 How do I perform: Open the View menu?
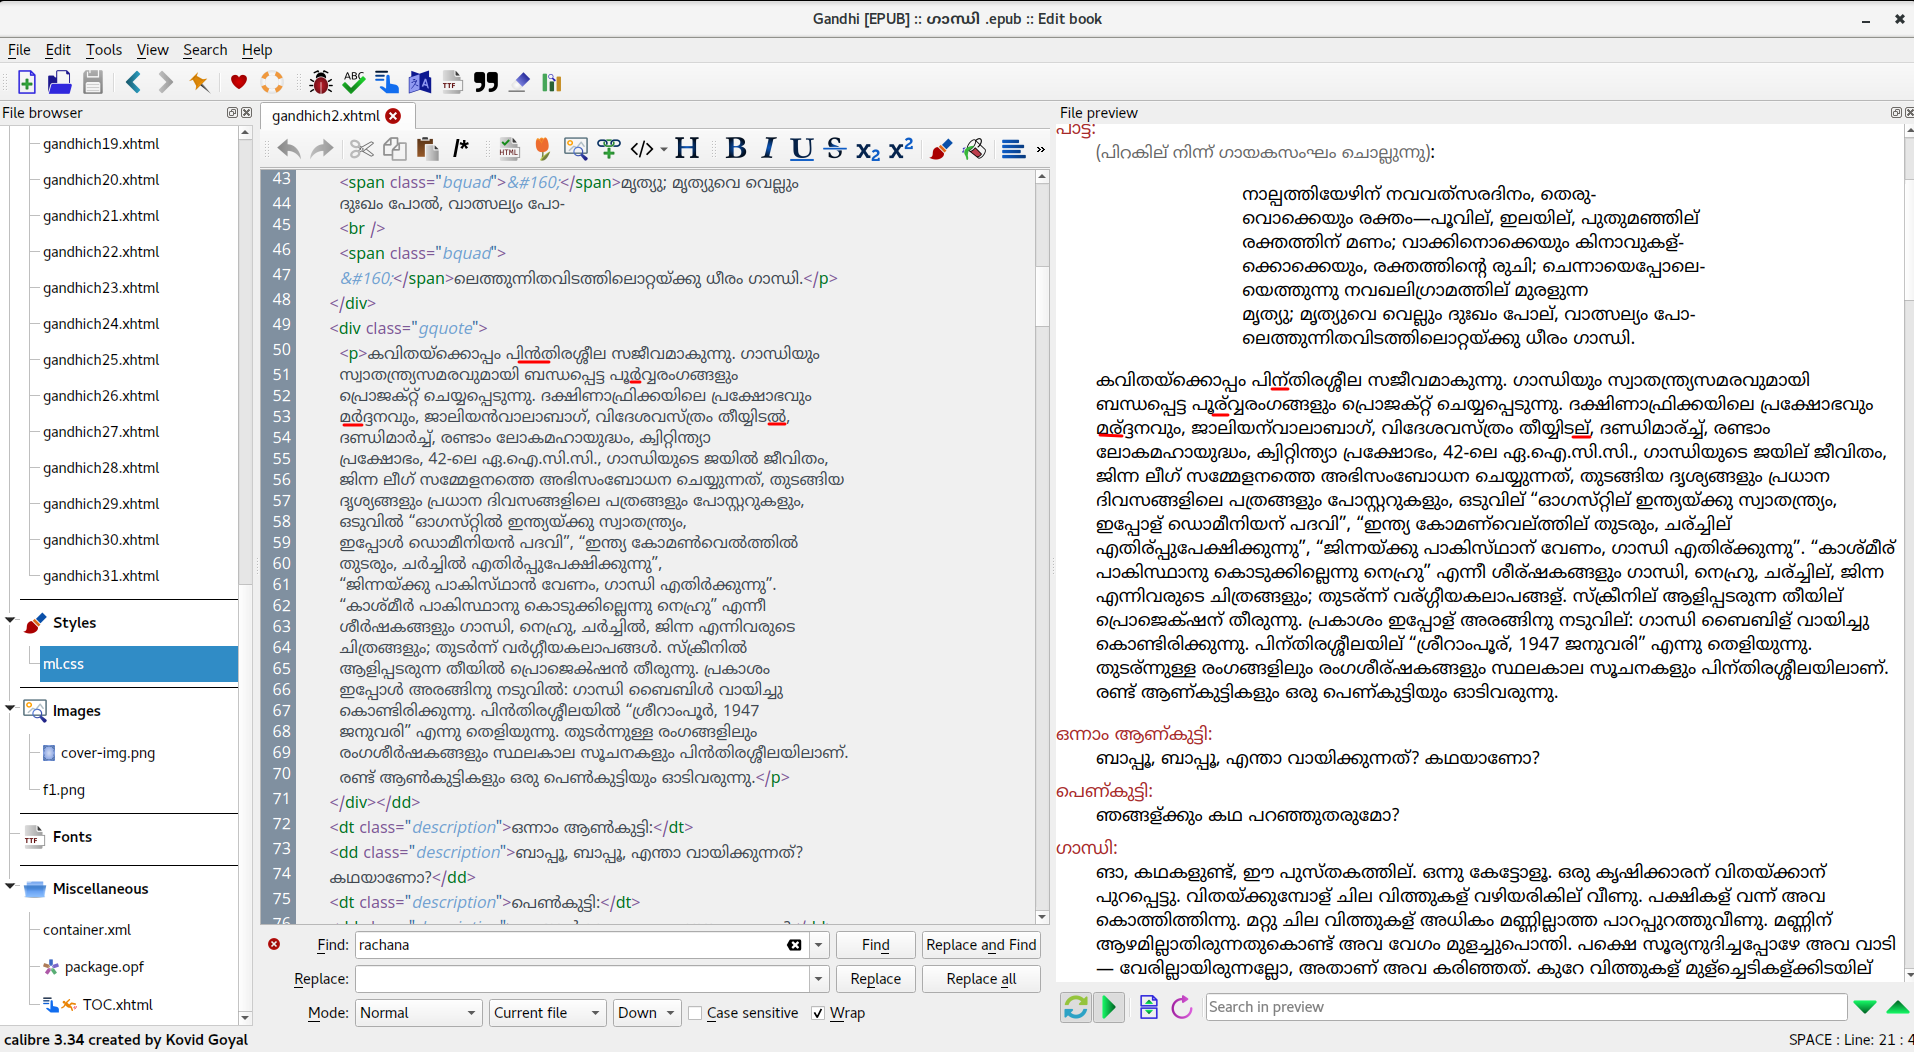(153, 50)
